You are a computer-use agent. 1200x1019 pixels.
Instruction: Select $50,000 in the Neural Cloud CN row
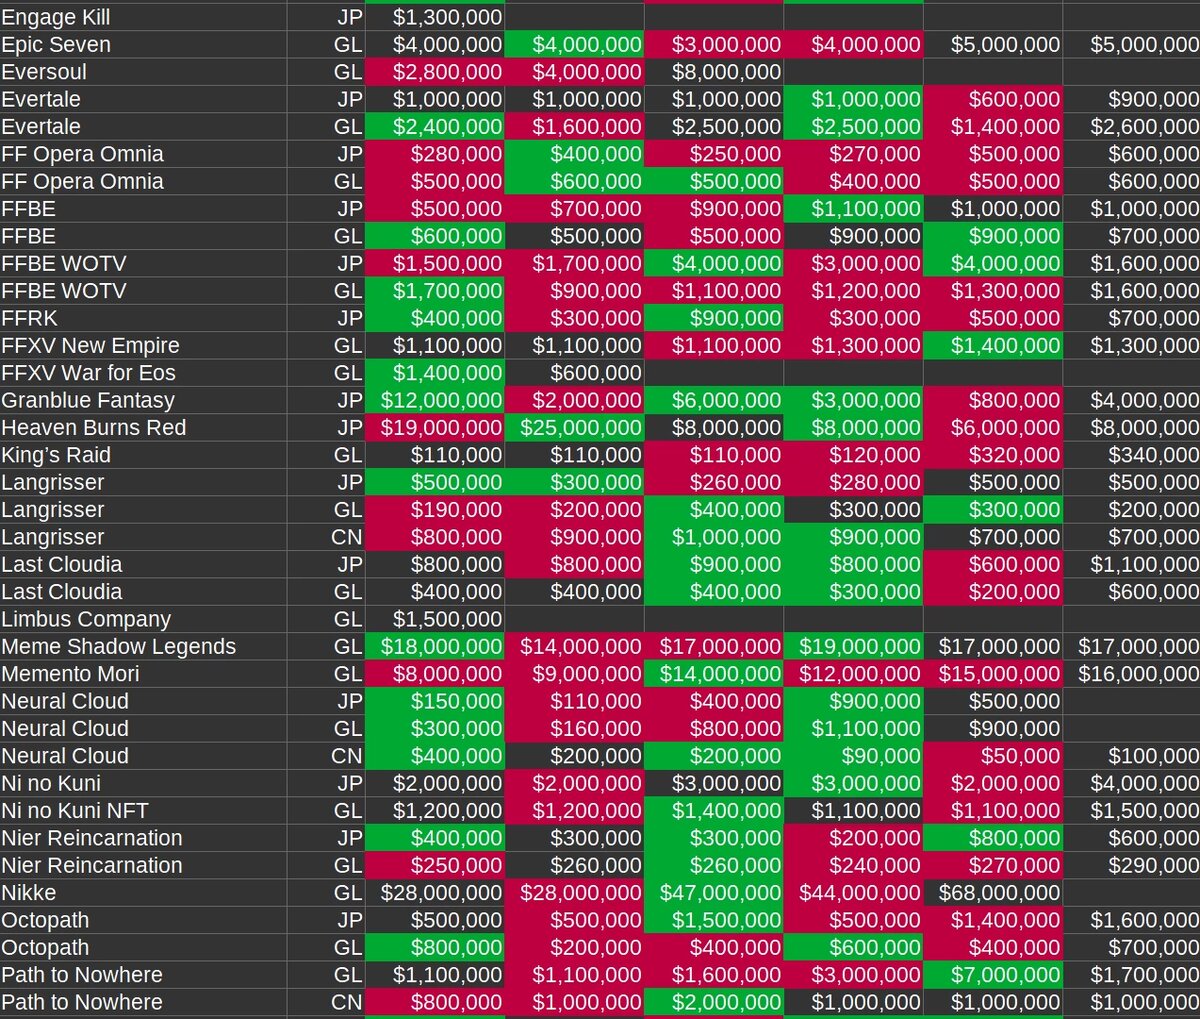[993, 755]
